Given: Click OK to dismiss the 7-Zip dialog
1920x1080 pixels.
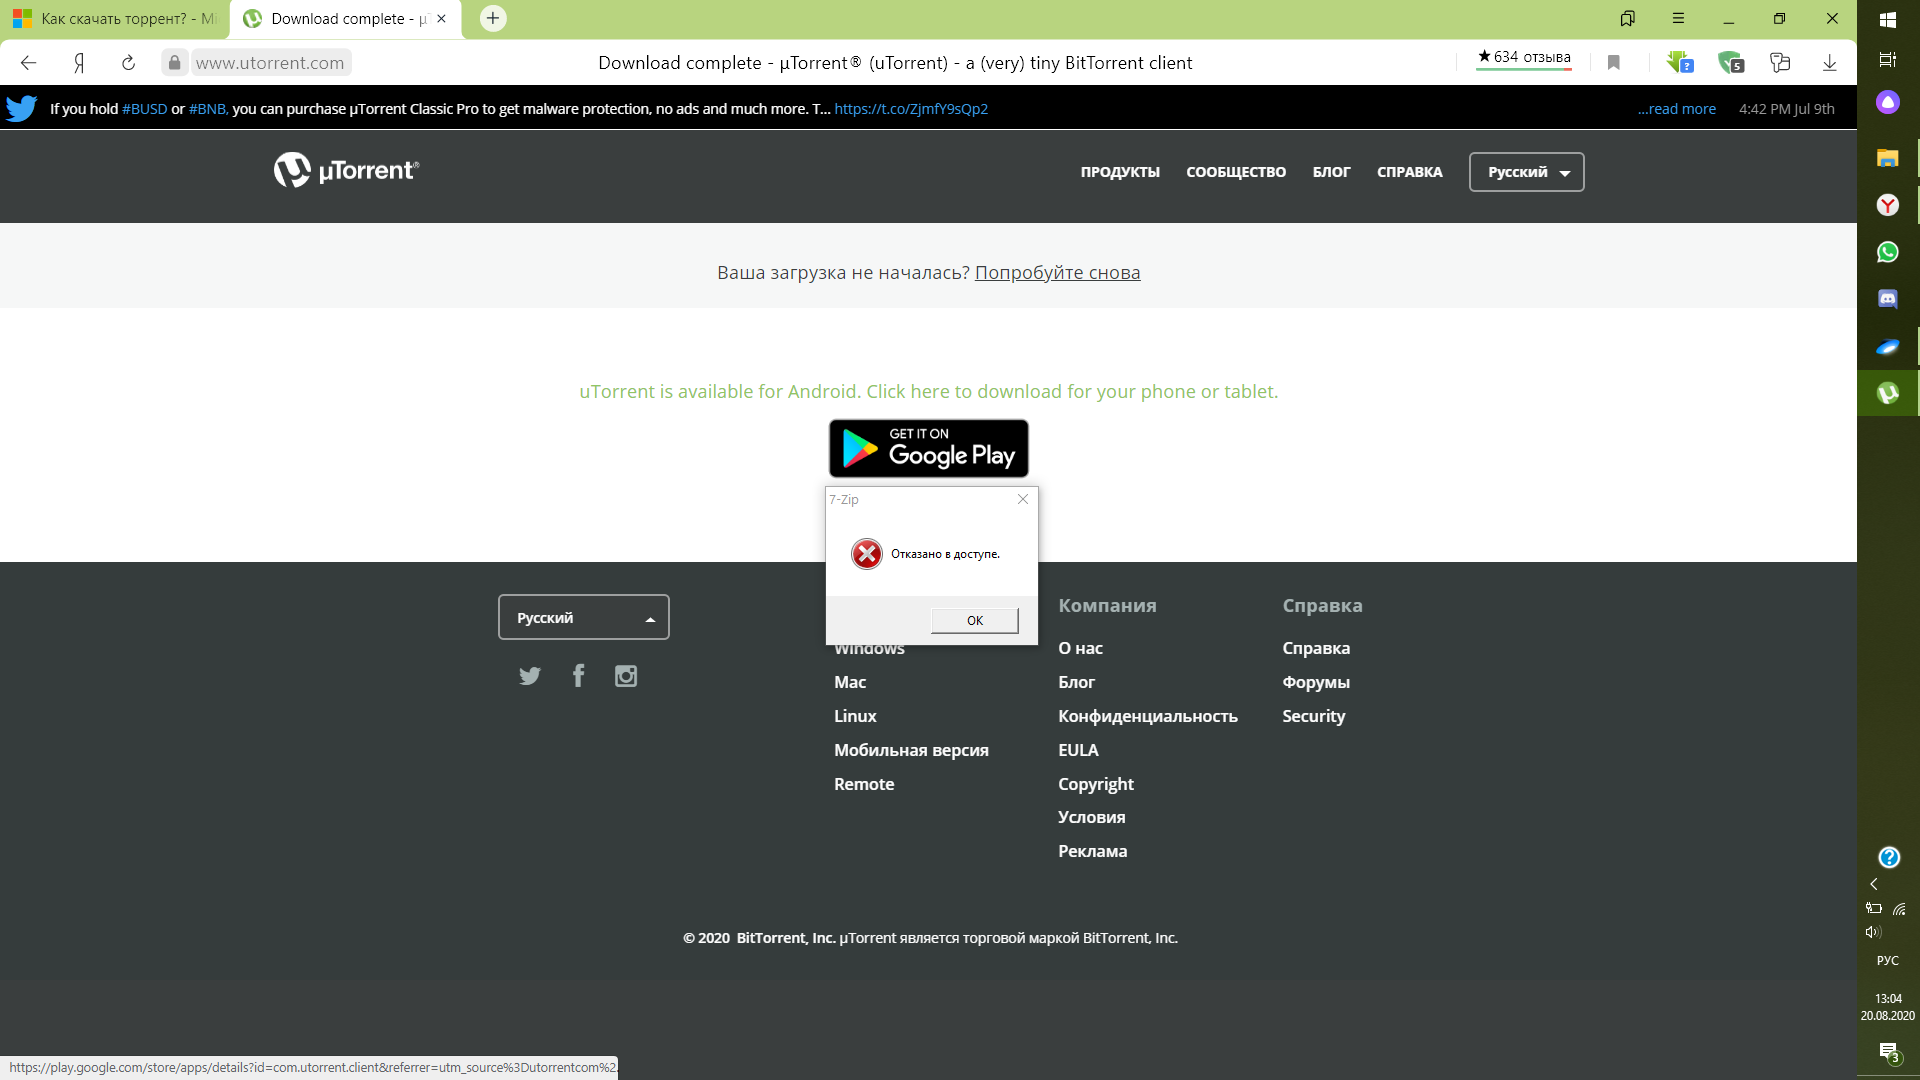Looking at the screenshot, I should click(x=975, y=620).
